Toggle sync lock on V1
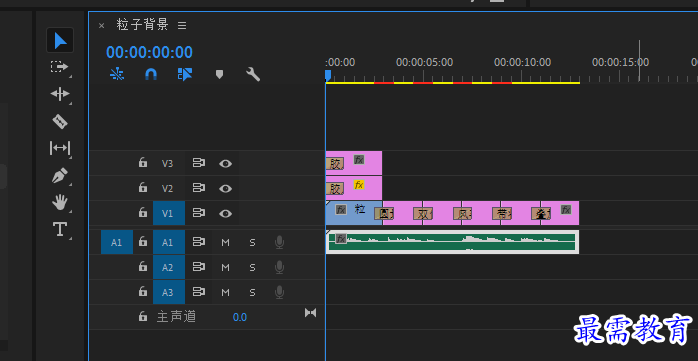Image resolution: width=698 pixels, height=361 pixels. 199,213
